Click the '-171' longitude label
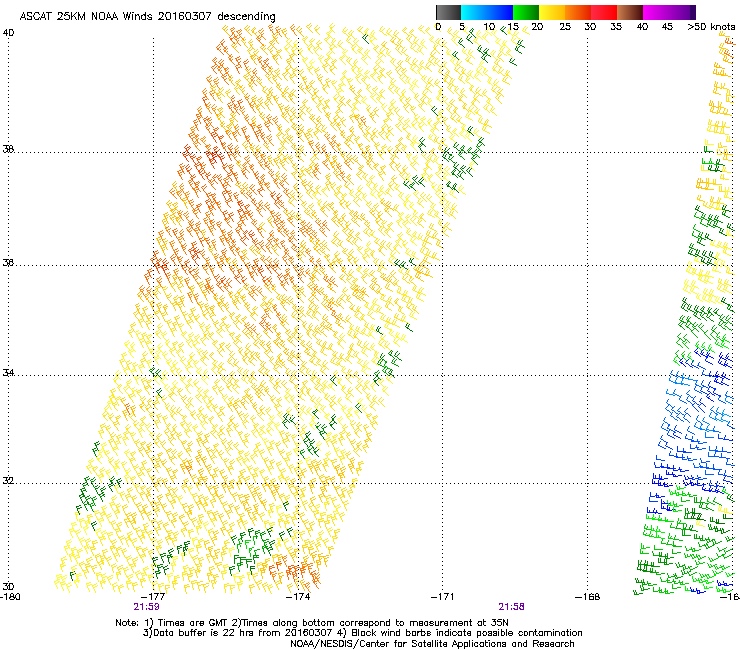This screenshot has width=740, height=650. (443, 597)
